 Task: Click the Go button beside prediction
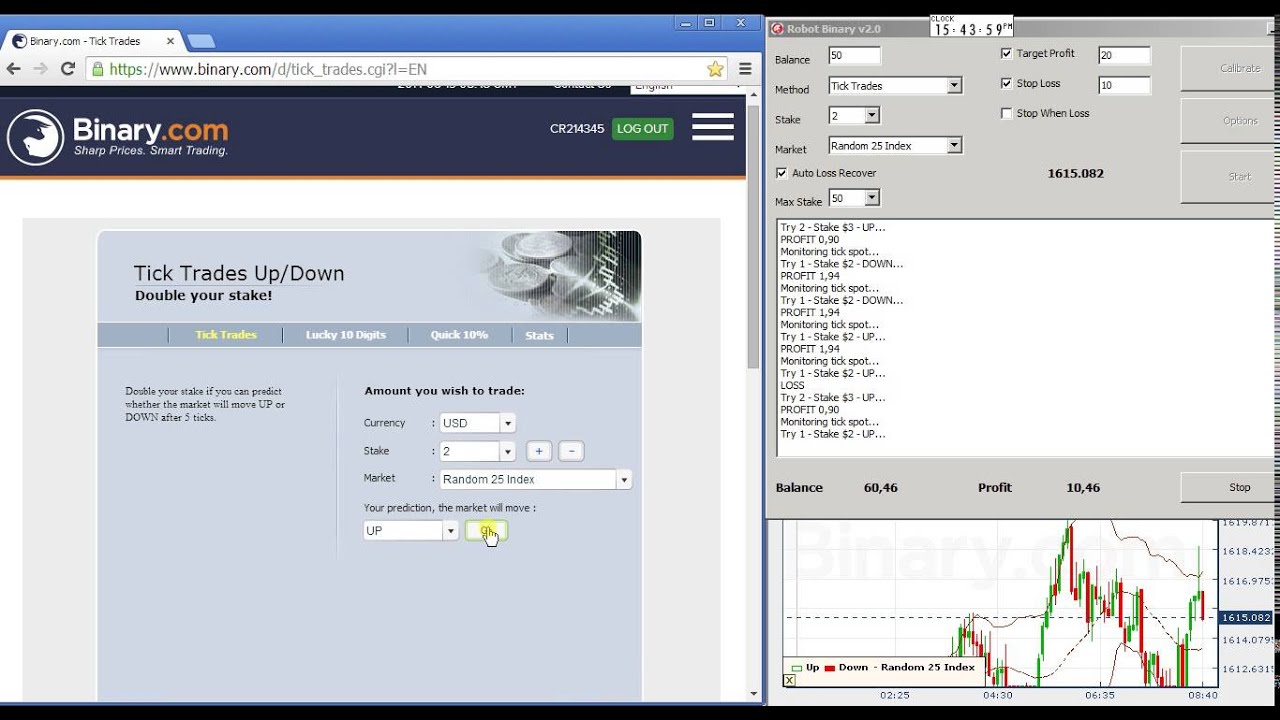(x=487, y=531)
